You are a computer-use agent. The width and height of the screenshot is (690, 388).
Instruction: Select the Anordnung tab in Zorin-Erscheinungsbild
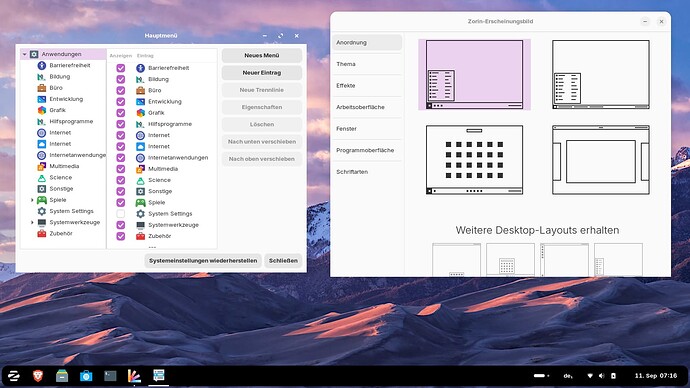(x=367, y=43)
